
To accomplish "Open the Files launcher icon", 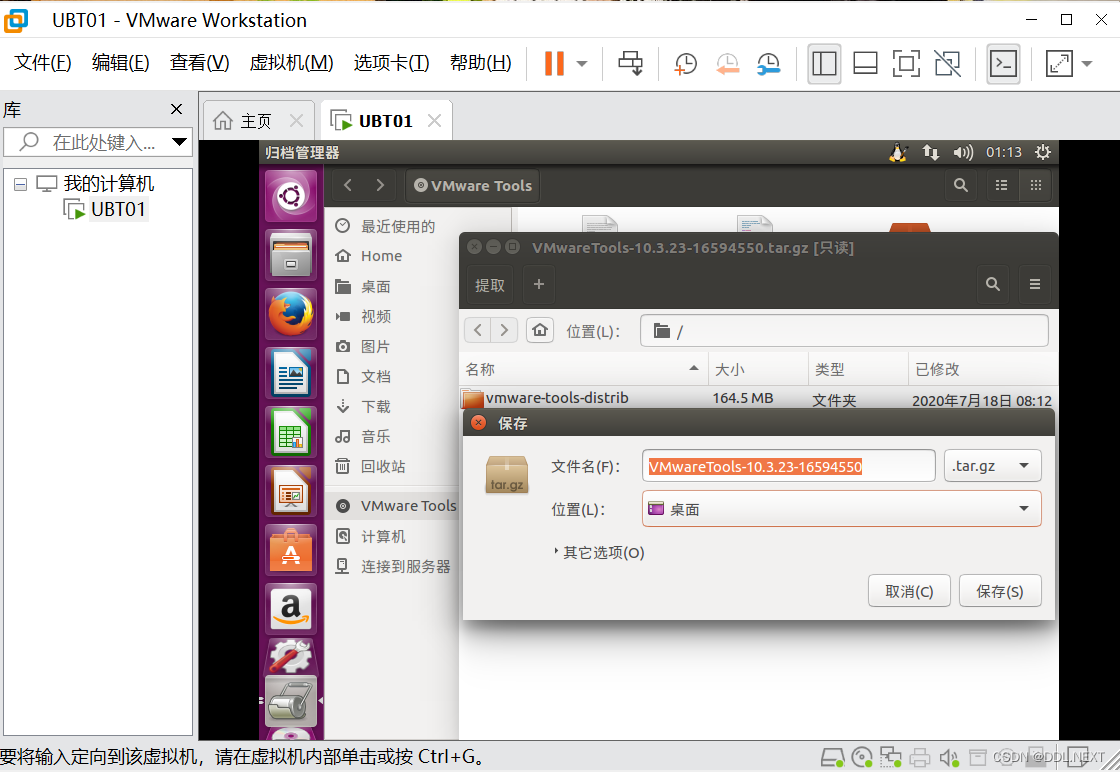I will pos(291,254).
